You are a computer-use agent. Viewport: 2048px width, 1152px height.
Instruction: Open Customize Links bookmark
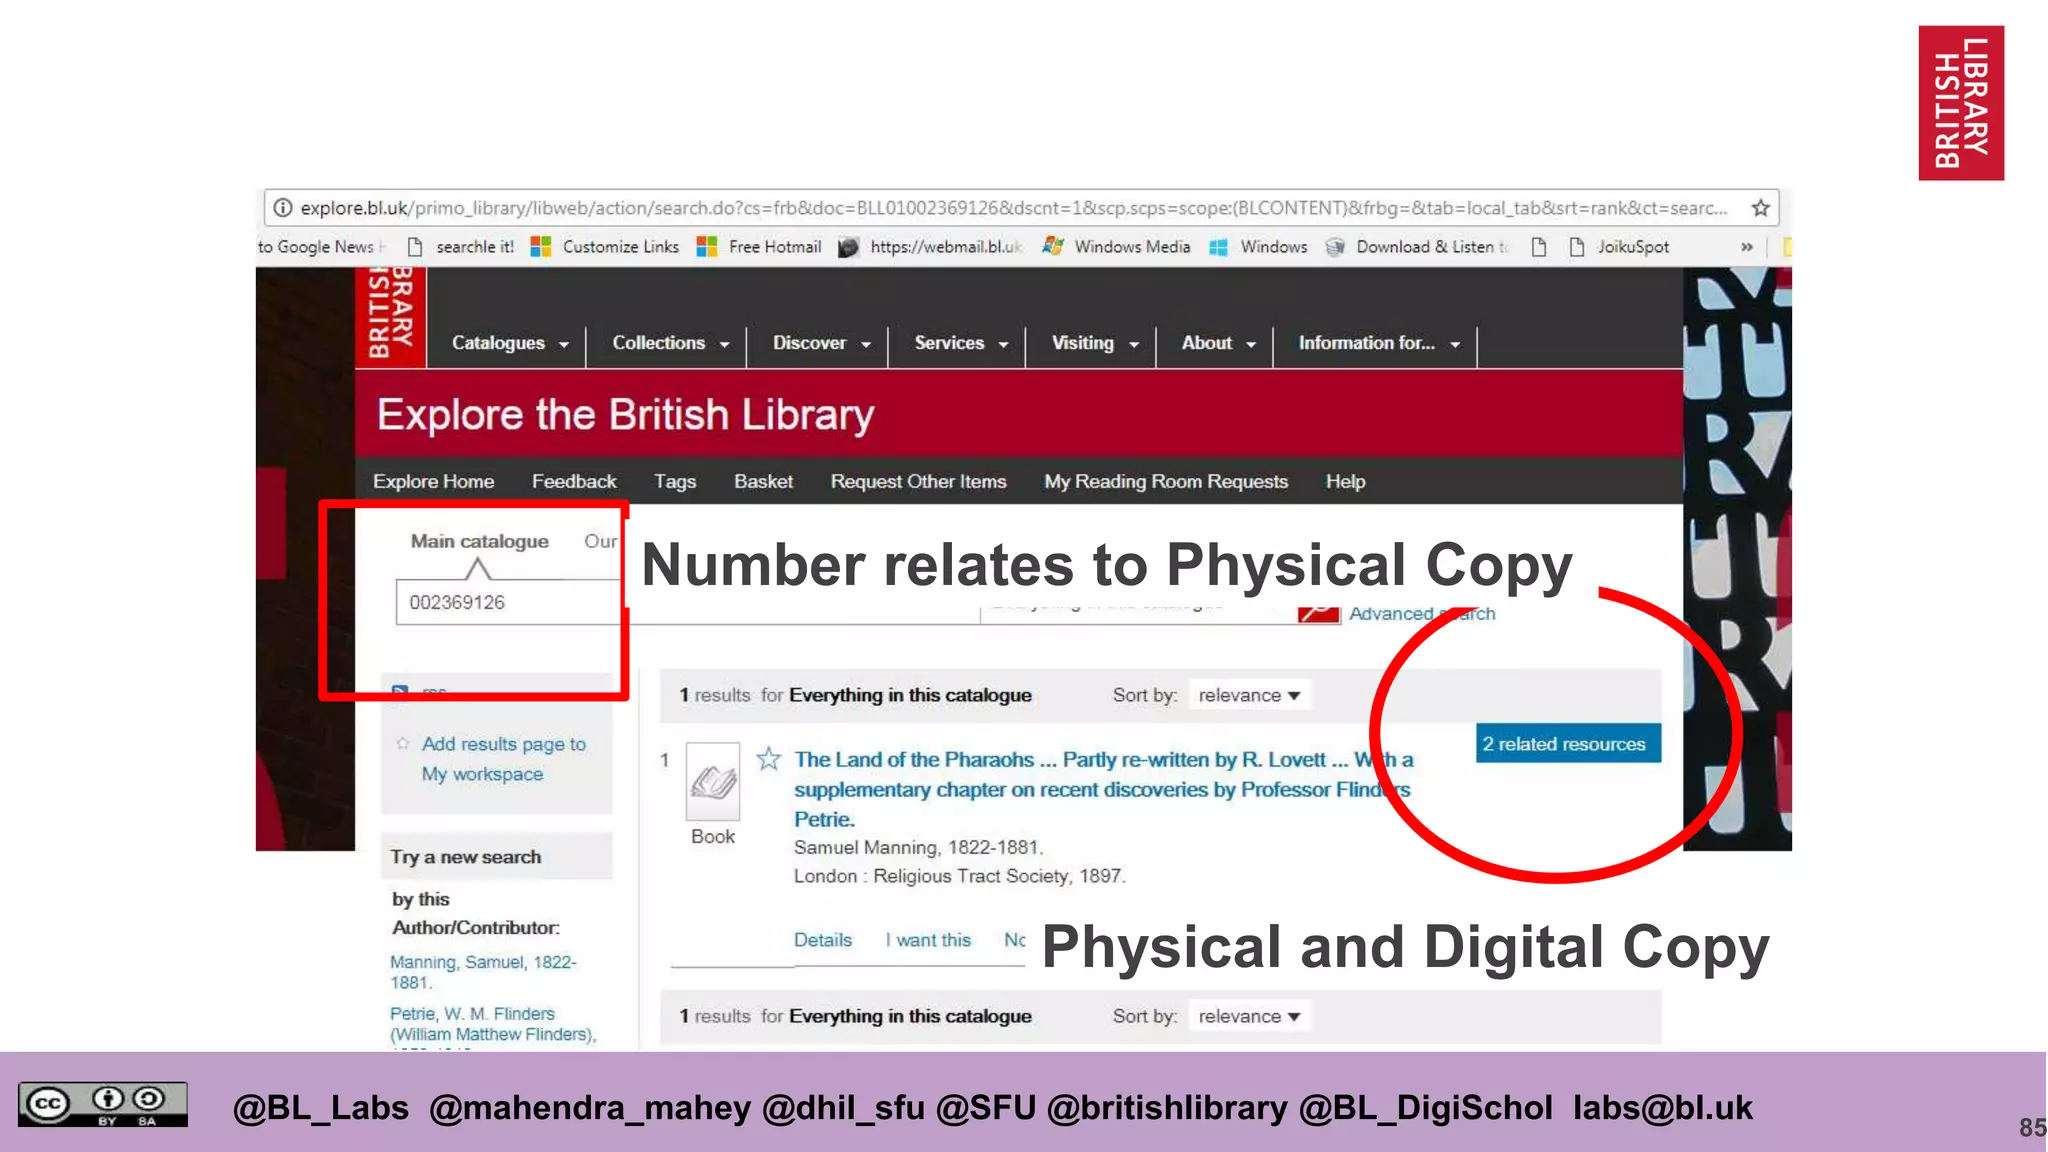point(605,247)
